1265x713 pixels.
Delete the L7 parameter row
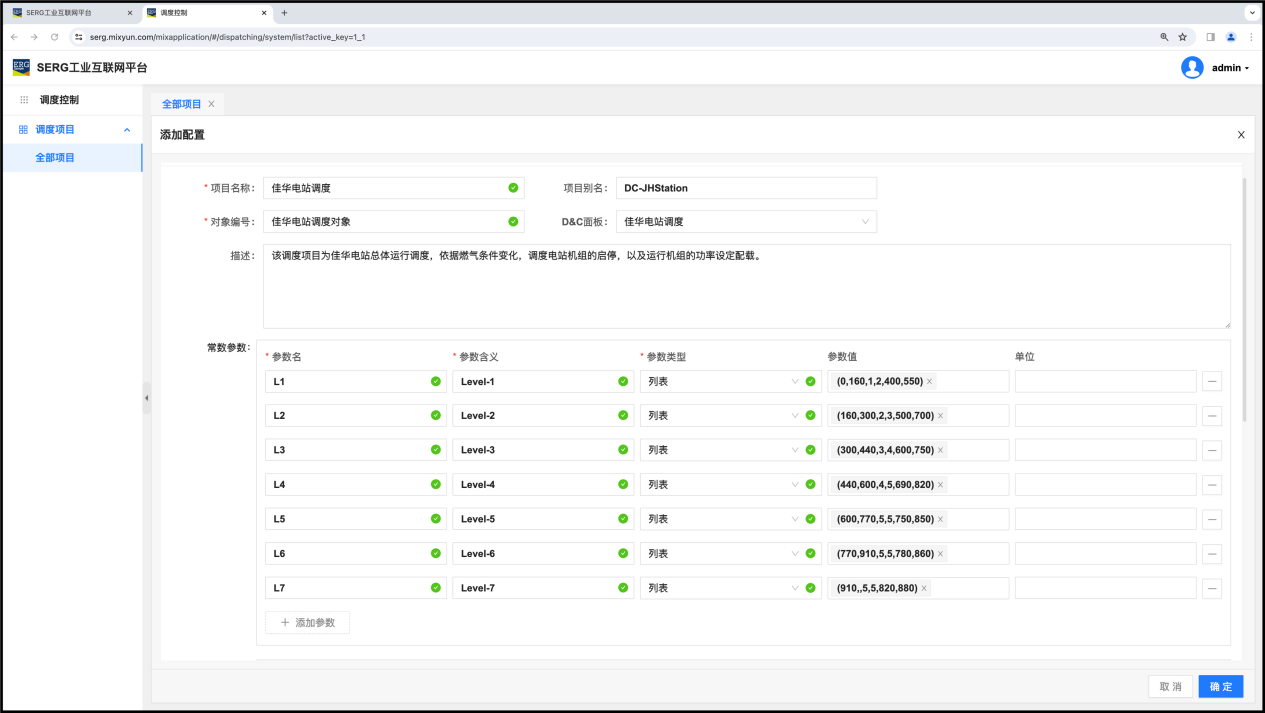point(1212,589)
